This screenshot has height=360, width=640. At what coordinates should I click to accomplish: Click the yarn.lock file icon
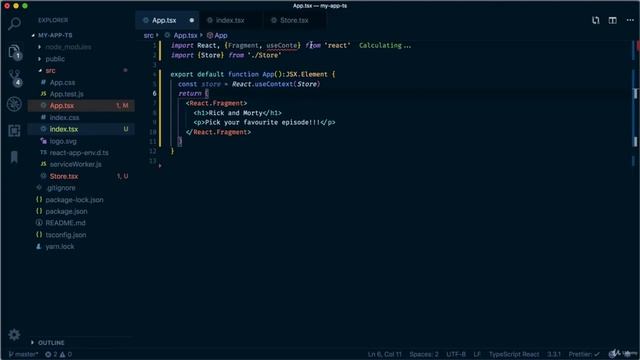39,247
